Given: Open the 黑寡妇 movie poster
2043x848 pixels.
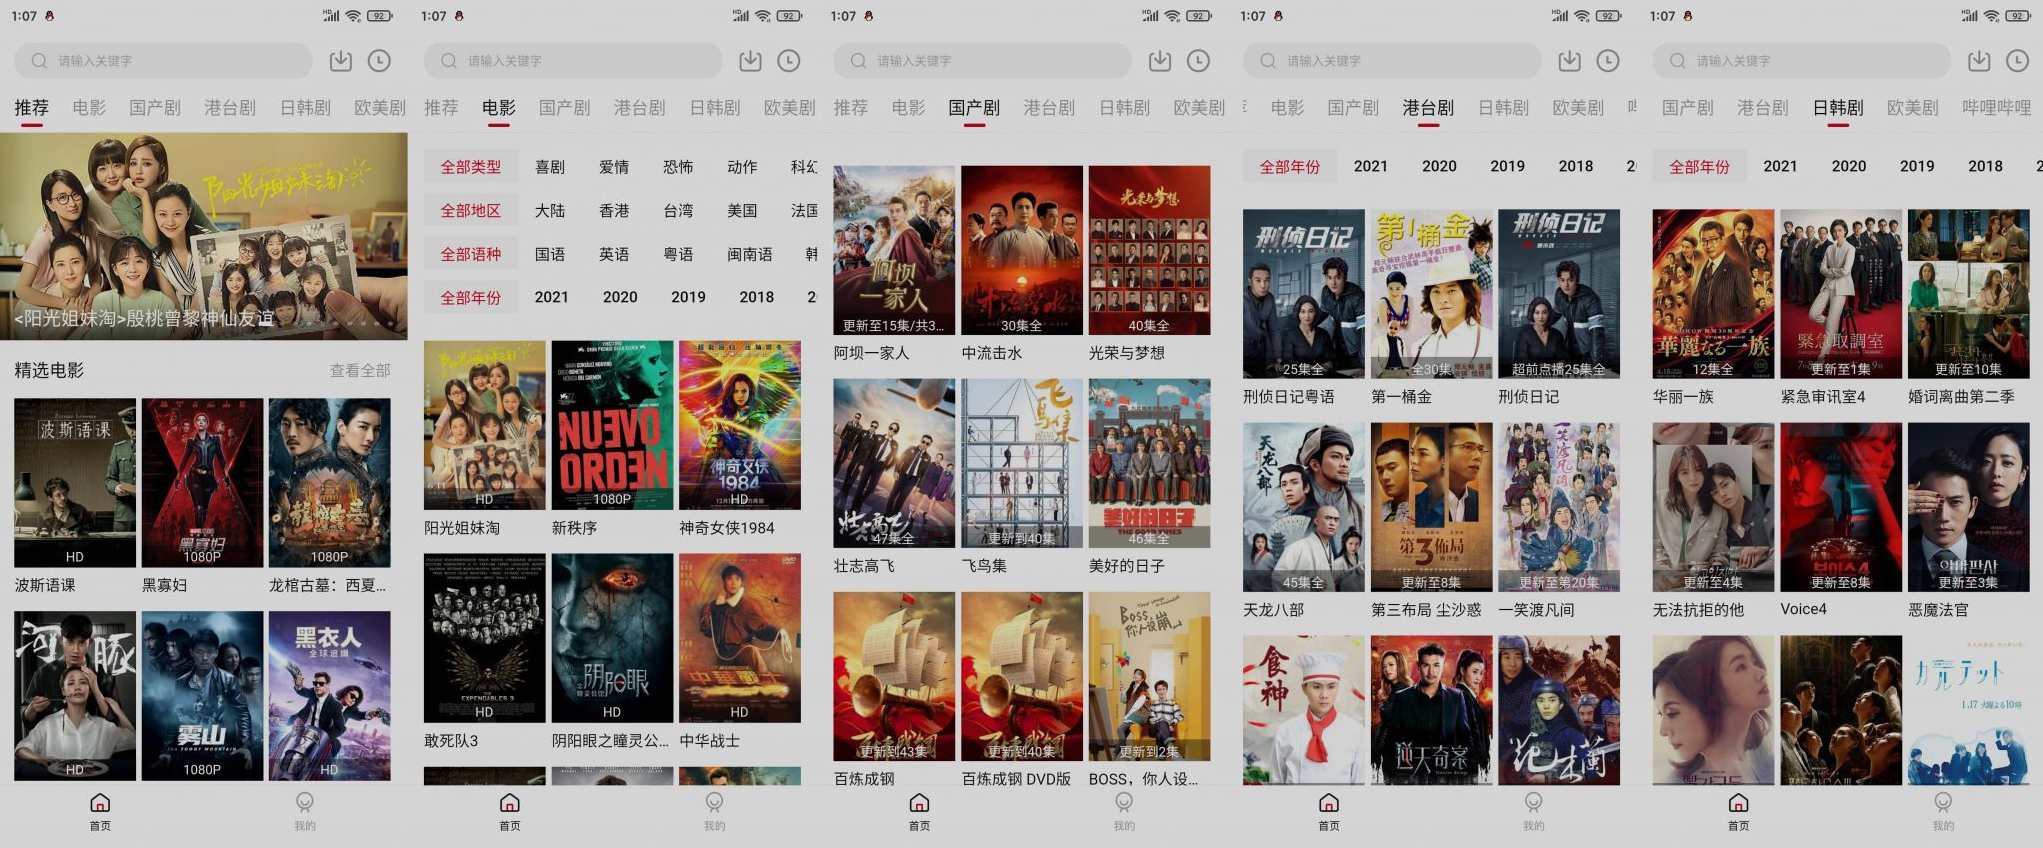Looking at the screenshot, I should click(202, 483).
